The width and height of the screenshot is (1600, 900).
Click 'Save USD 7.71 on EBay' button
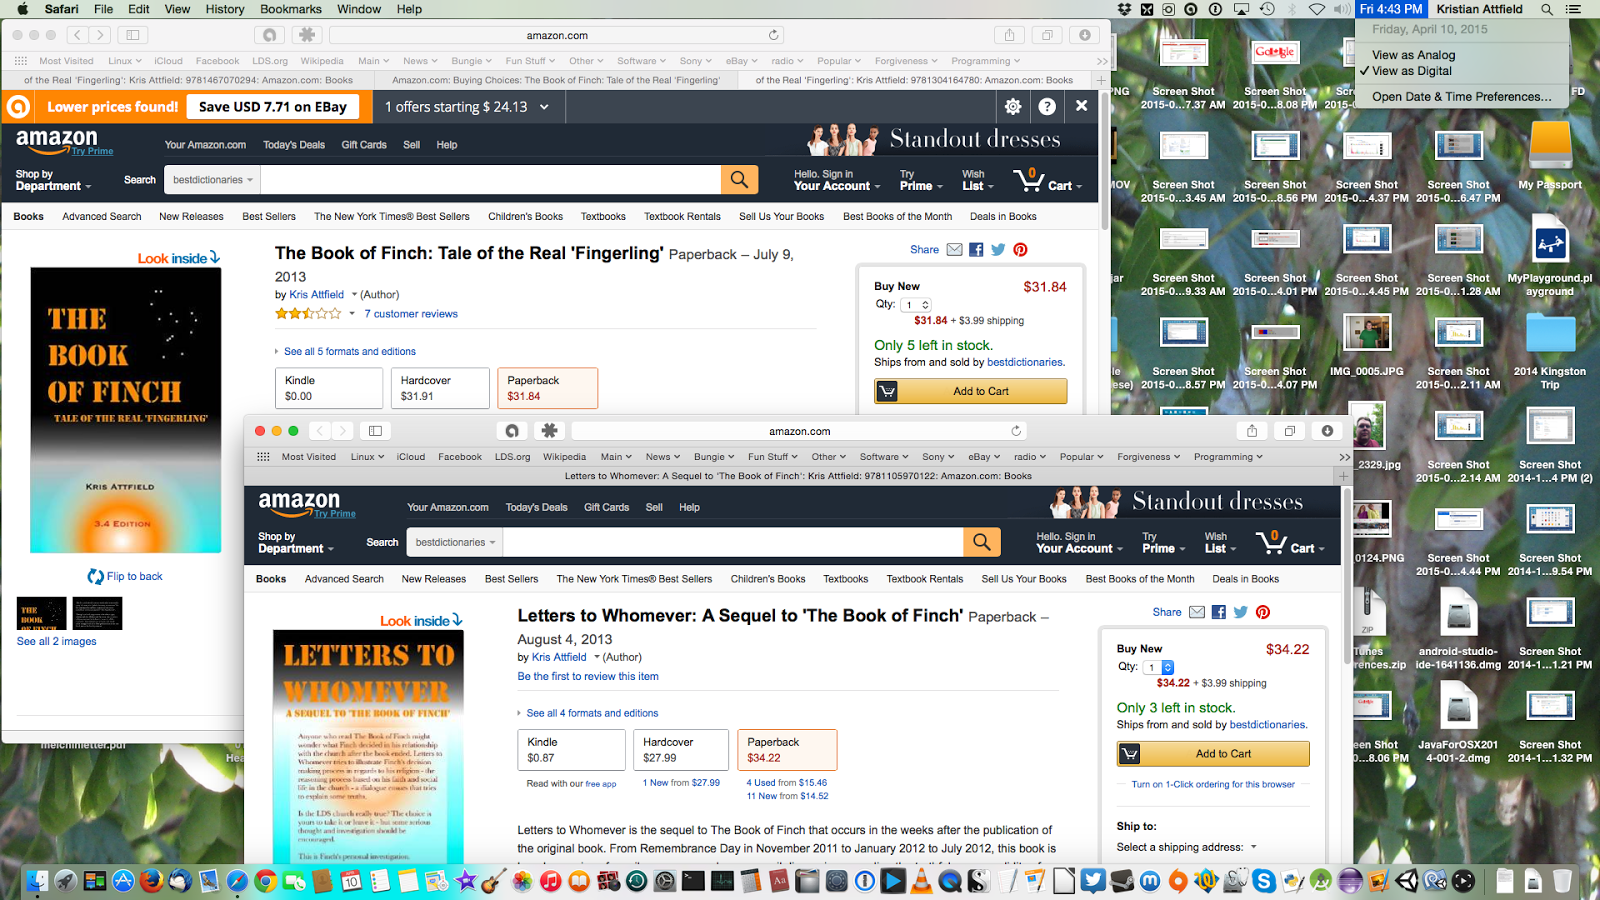273,107
